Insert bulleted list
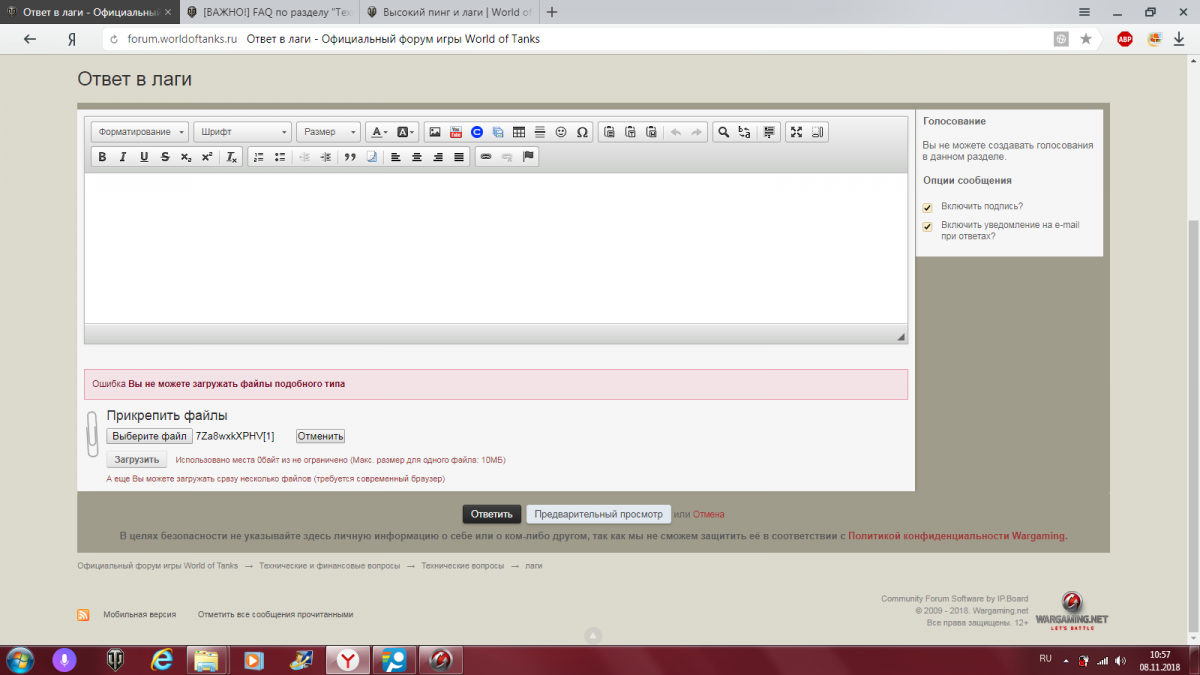The height and width of the screenshot is (675, 1200). 280,157
